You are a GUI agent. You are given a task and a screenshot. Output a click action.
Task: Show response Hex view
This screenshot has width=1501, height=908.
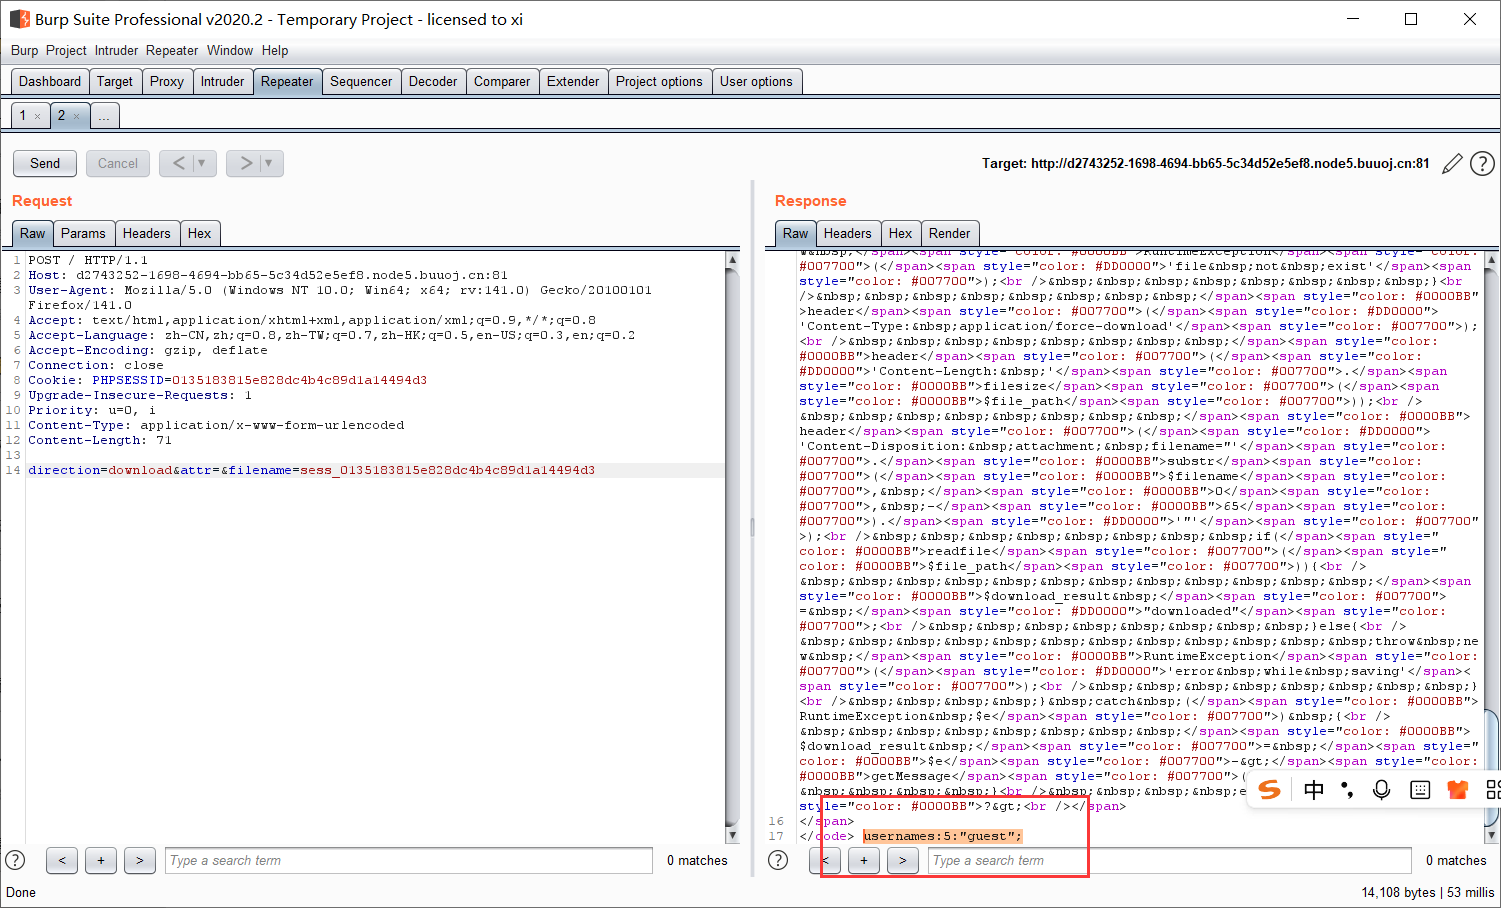pyautogui.click(x=901, y=233)
